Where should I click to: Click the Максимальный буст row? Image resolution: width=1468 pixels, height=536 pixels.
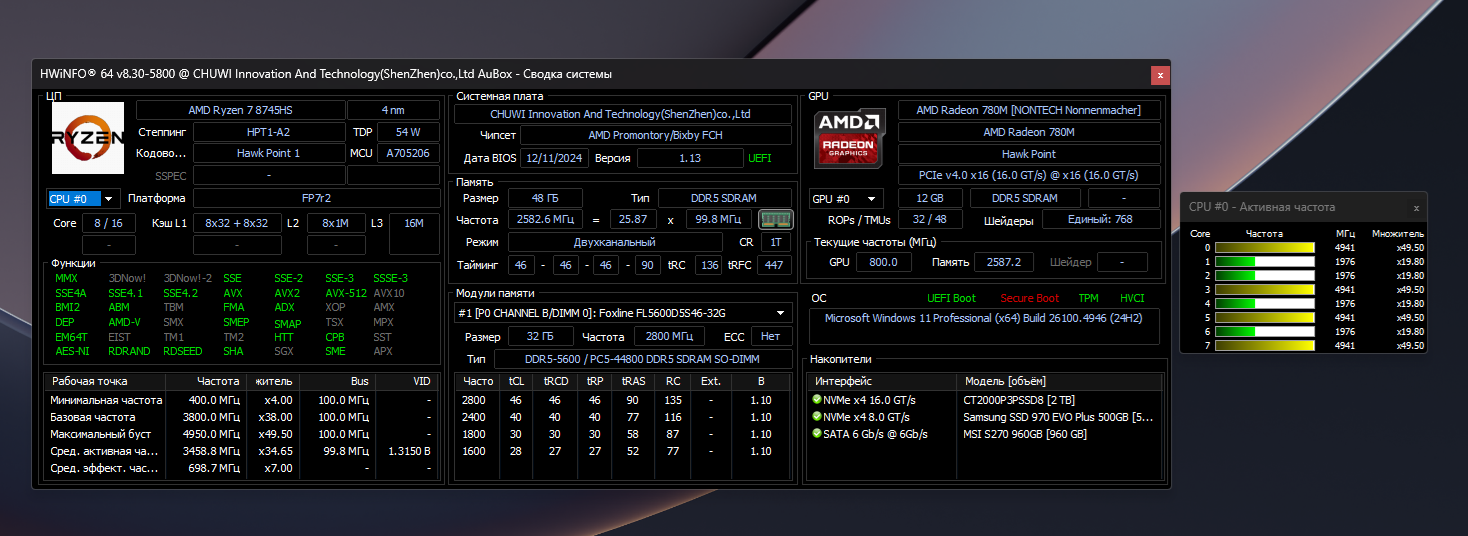coord(242,434)
